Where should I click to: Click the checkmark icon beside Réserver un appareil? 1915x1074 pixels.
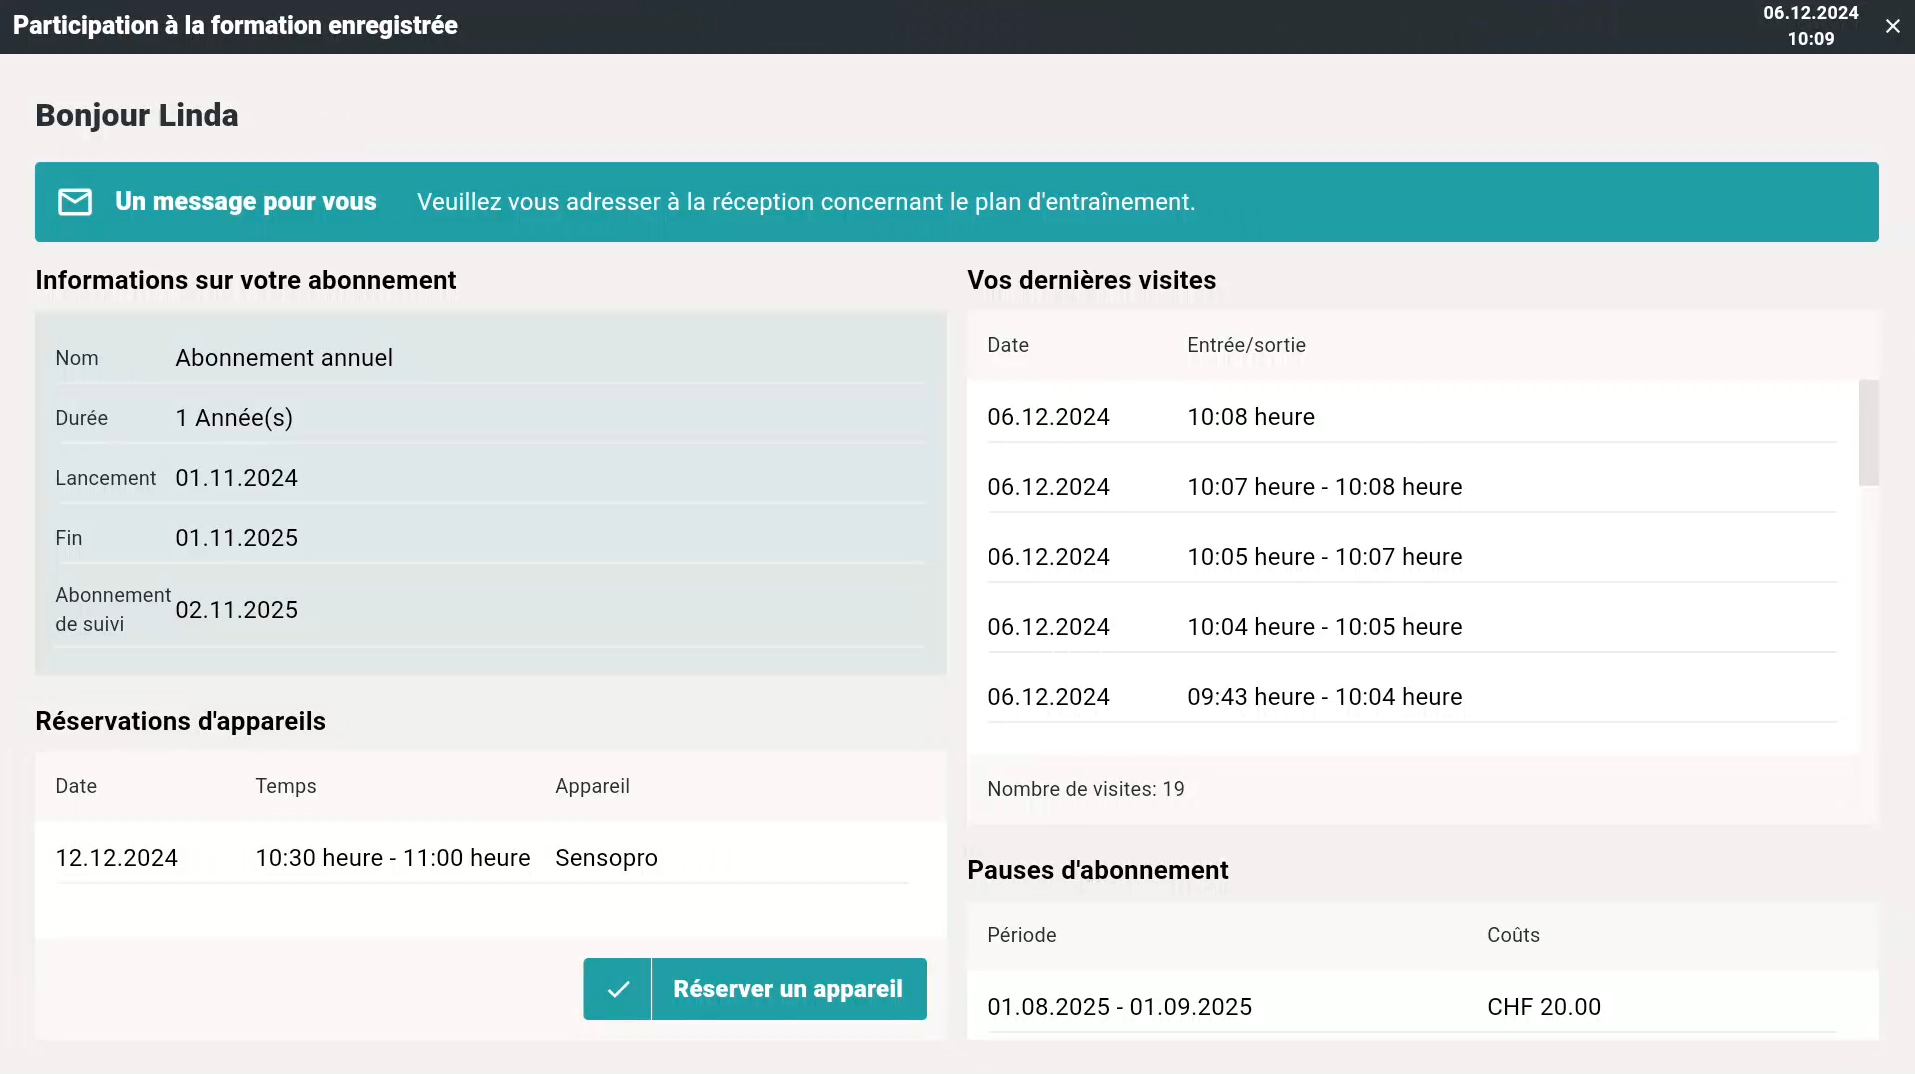click(618, 989)
